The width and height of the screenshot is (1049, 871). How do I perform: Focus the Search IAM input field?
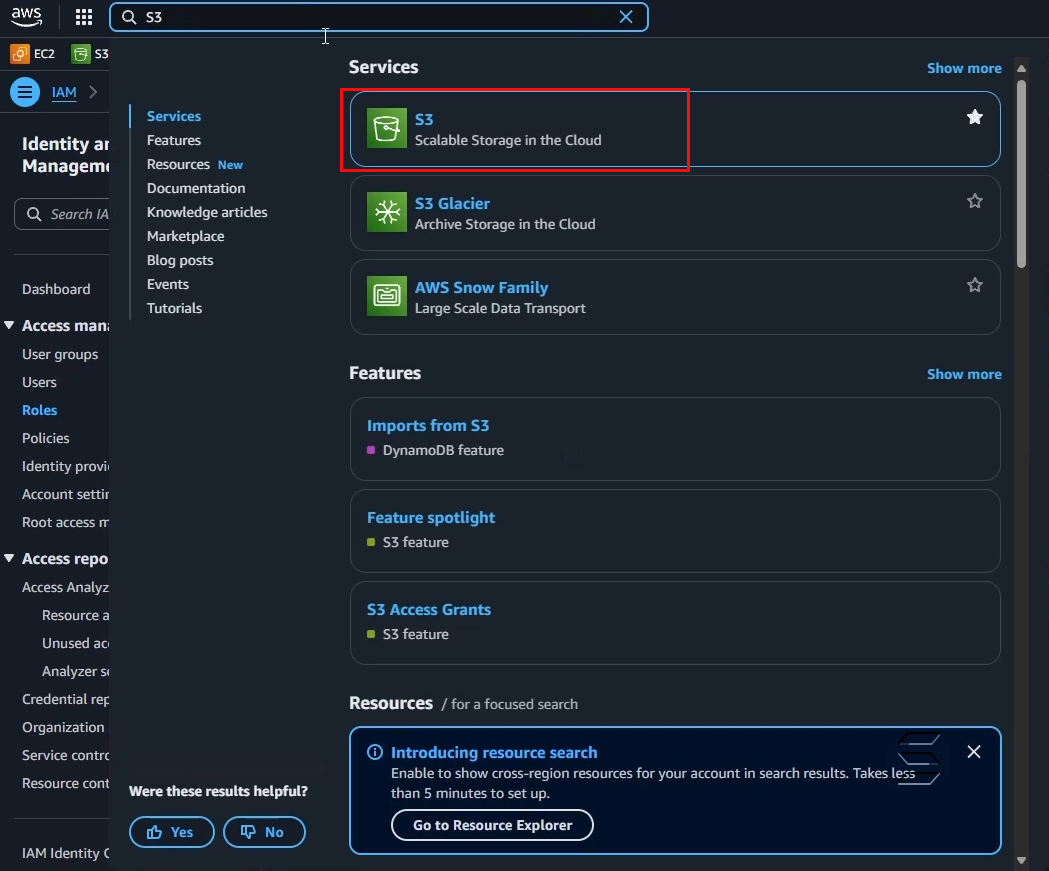pyautogui.click(x=62, y=214)
